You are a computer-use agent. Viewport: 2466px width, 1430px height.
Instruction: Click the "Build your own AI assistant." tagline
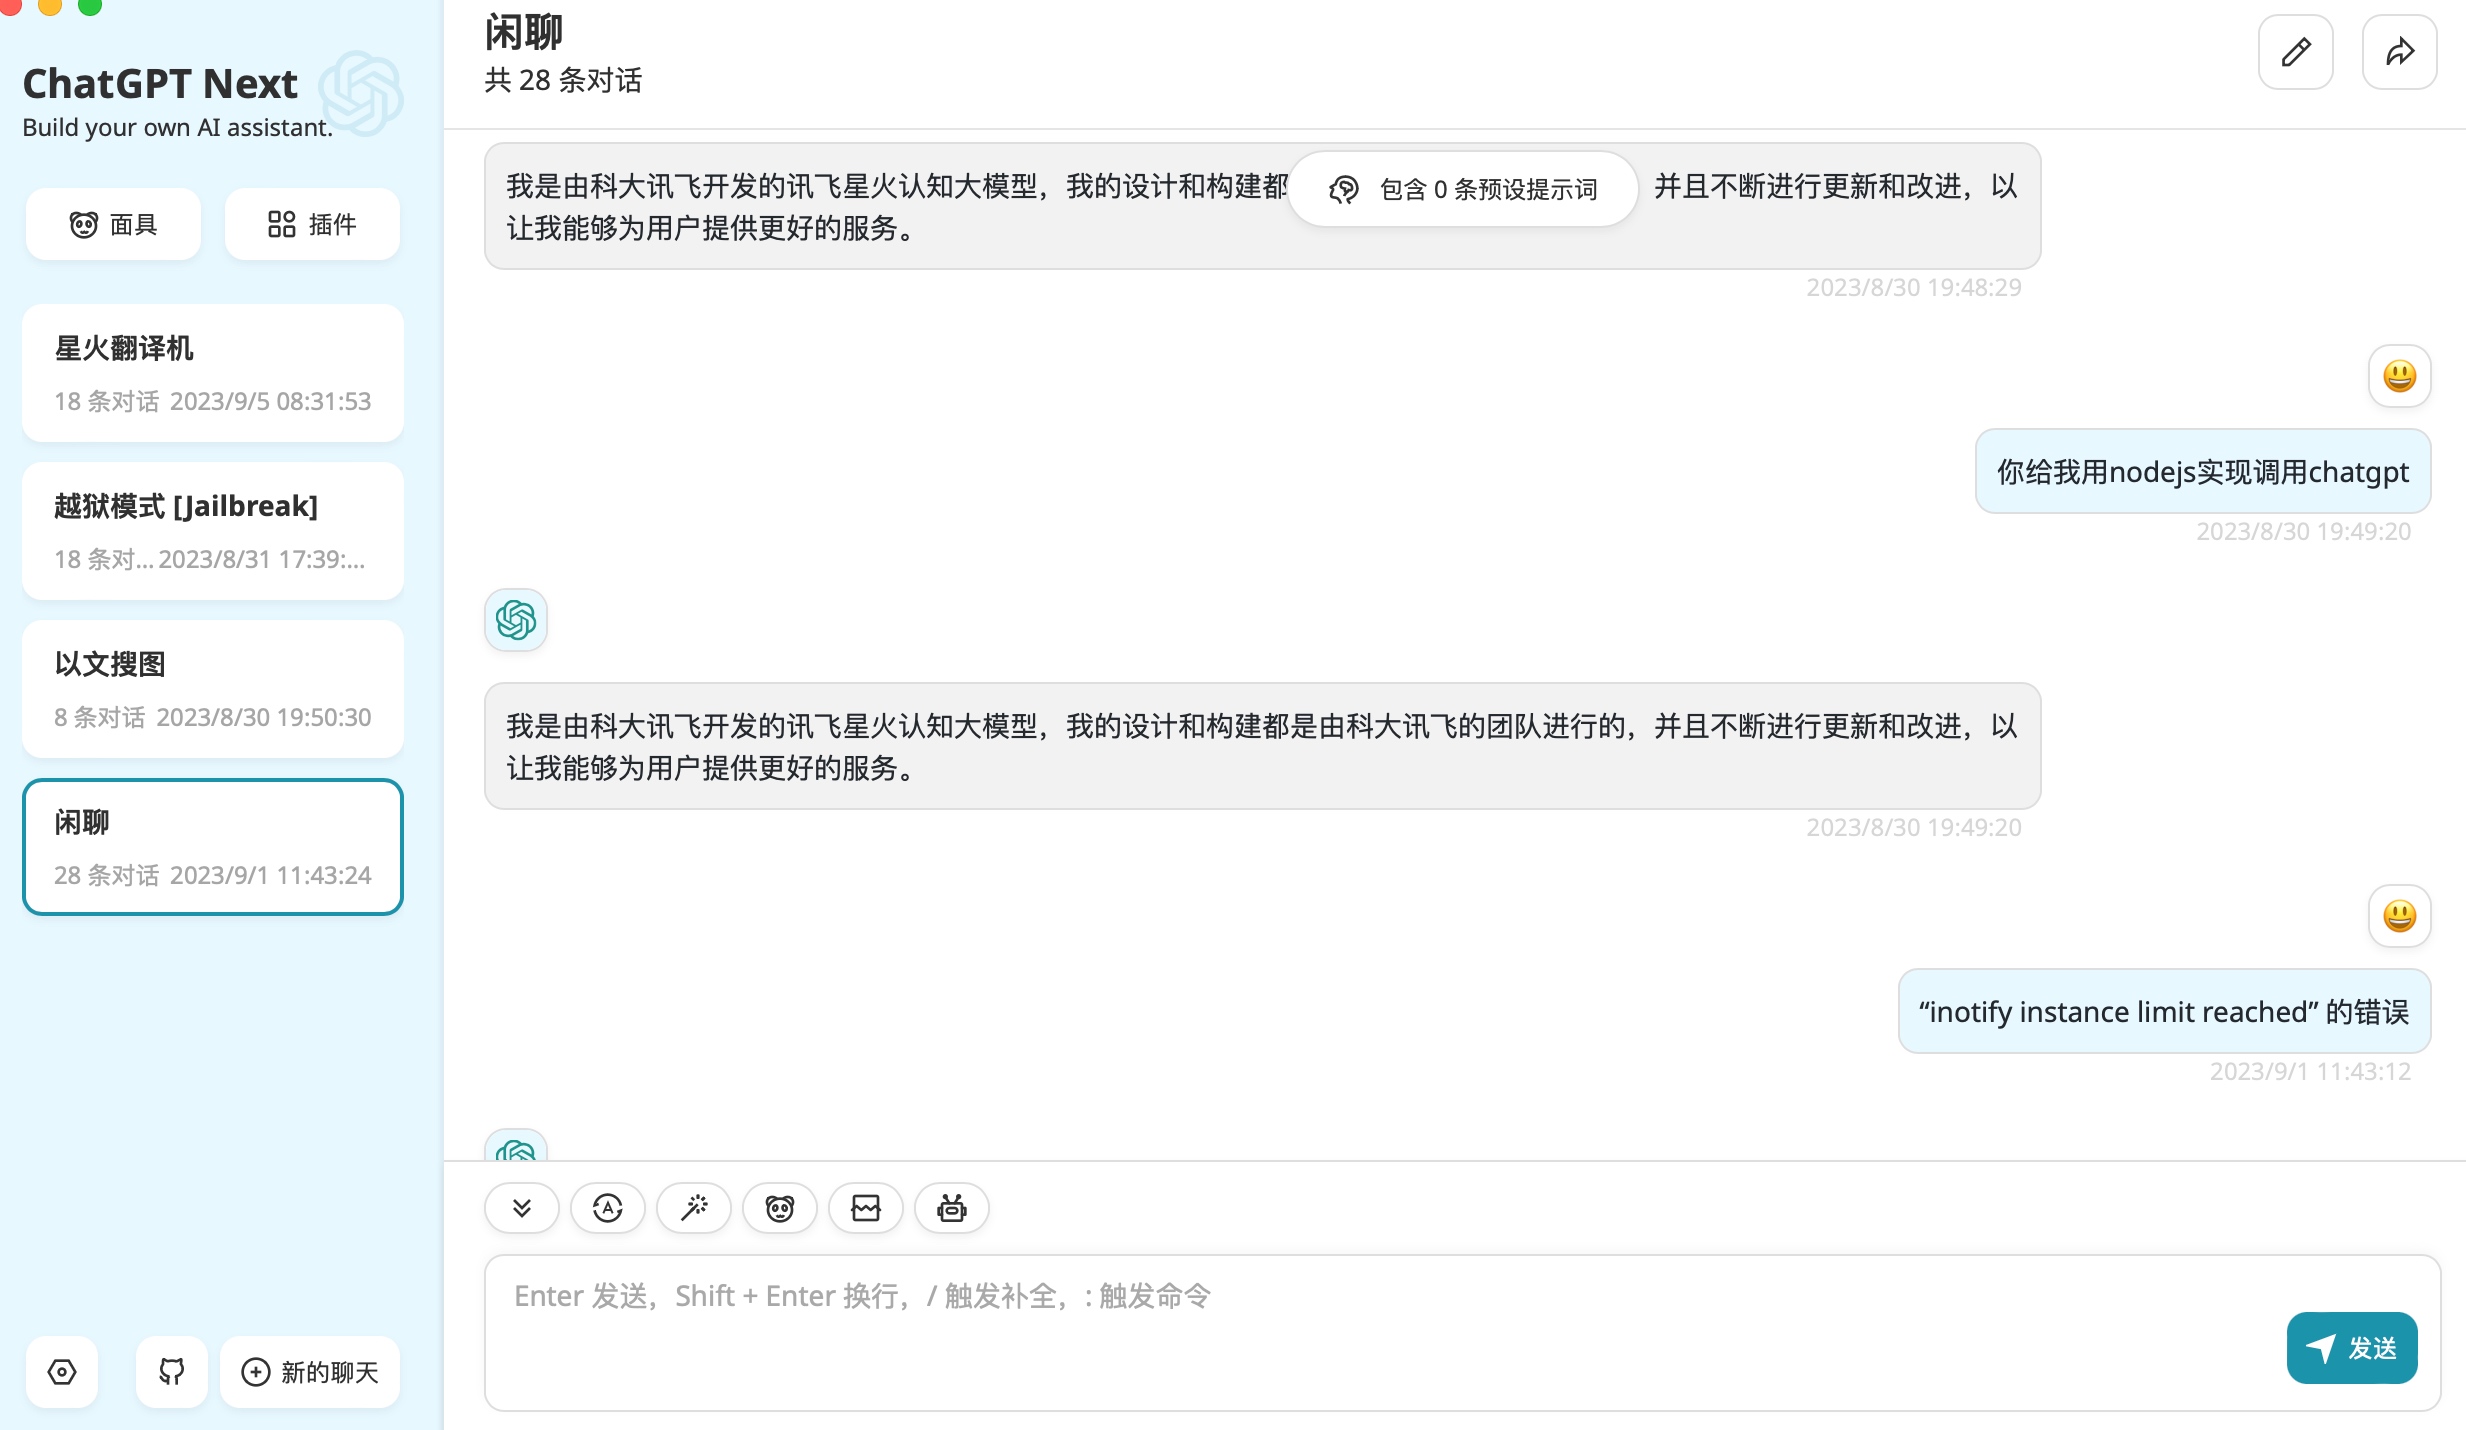[177, 127]
